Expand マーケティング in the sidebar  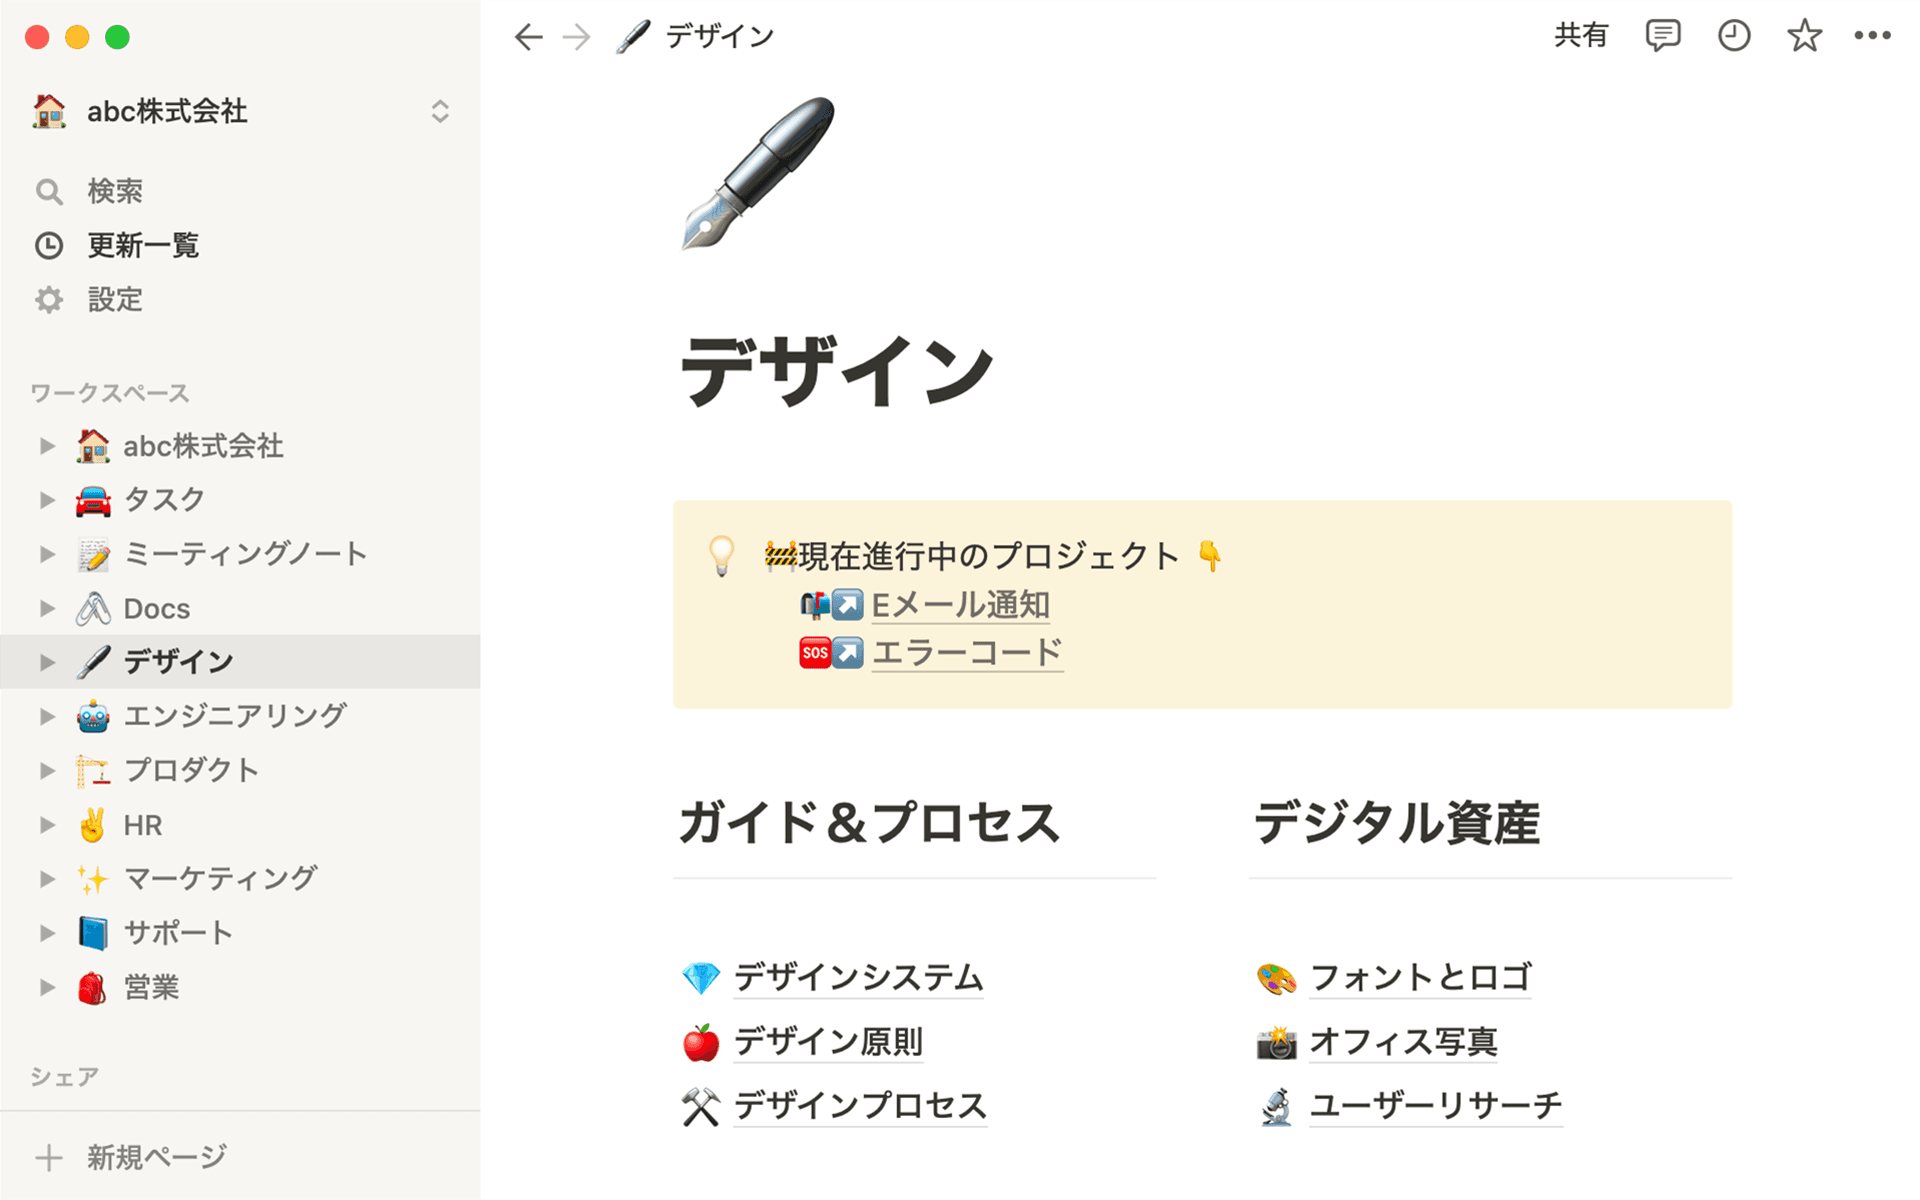[x=46, y=878]
